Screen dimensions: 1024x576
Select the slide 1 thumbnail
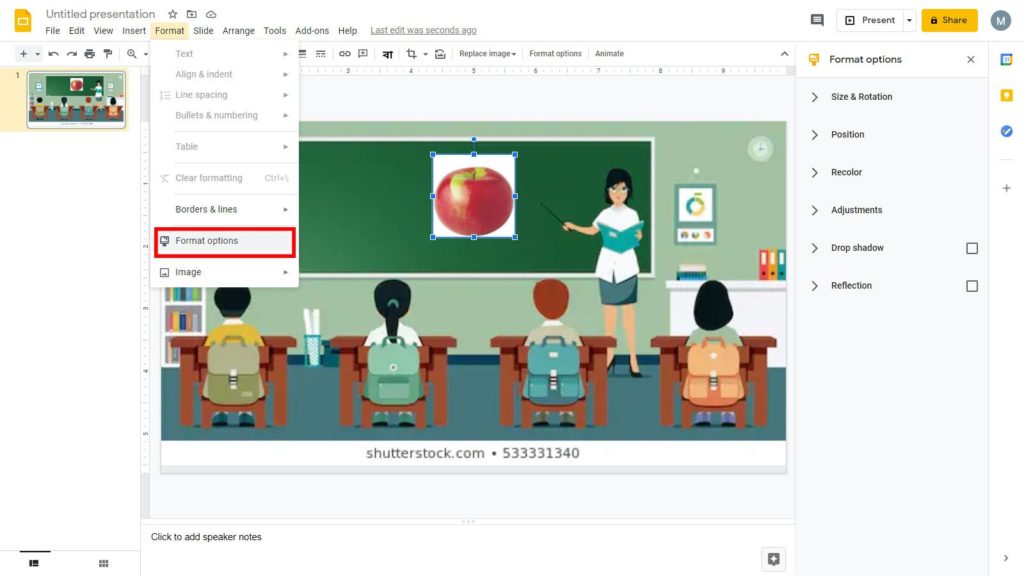point(76,100)
